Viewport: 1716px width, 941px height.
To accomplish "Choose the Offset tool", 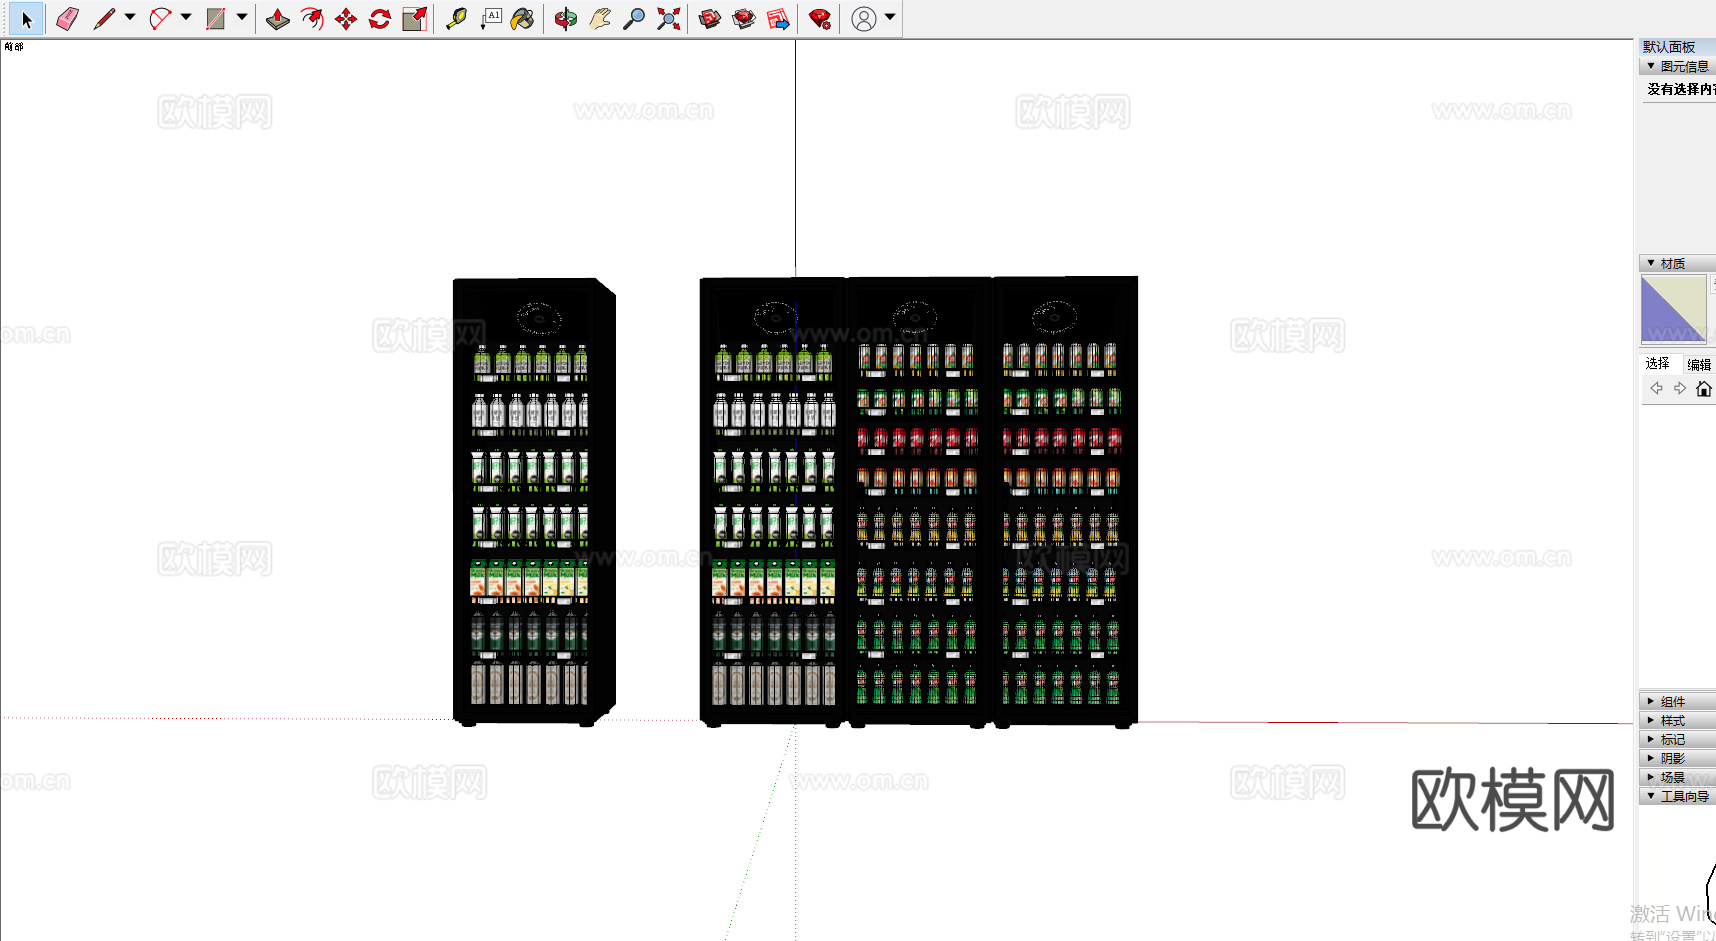I will 312,19.
